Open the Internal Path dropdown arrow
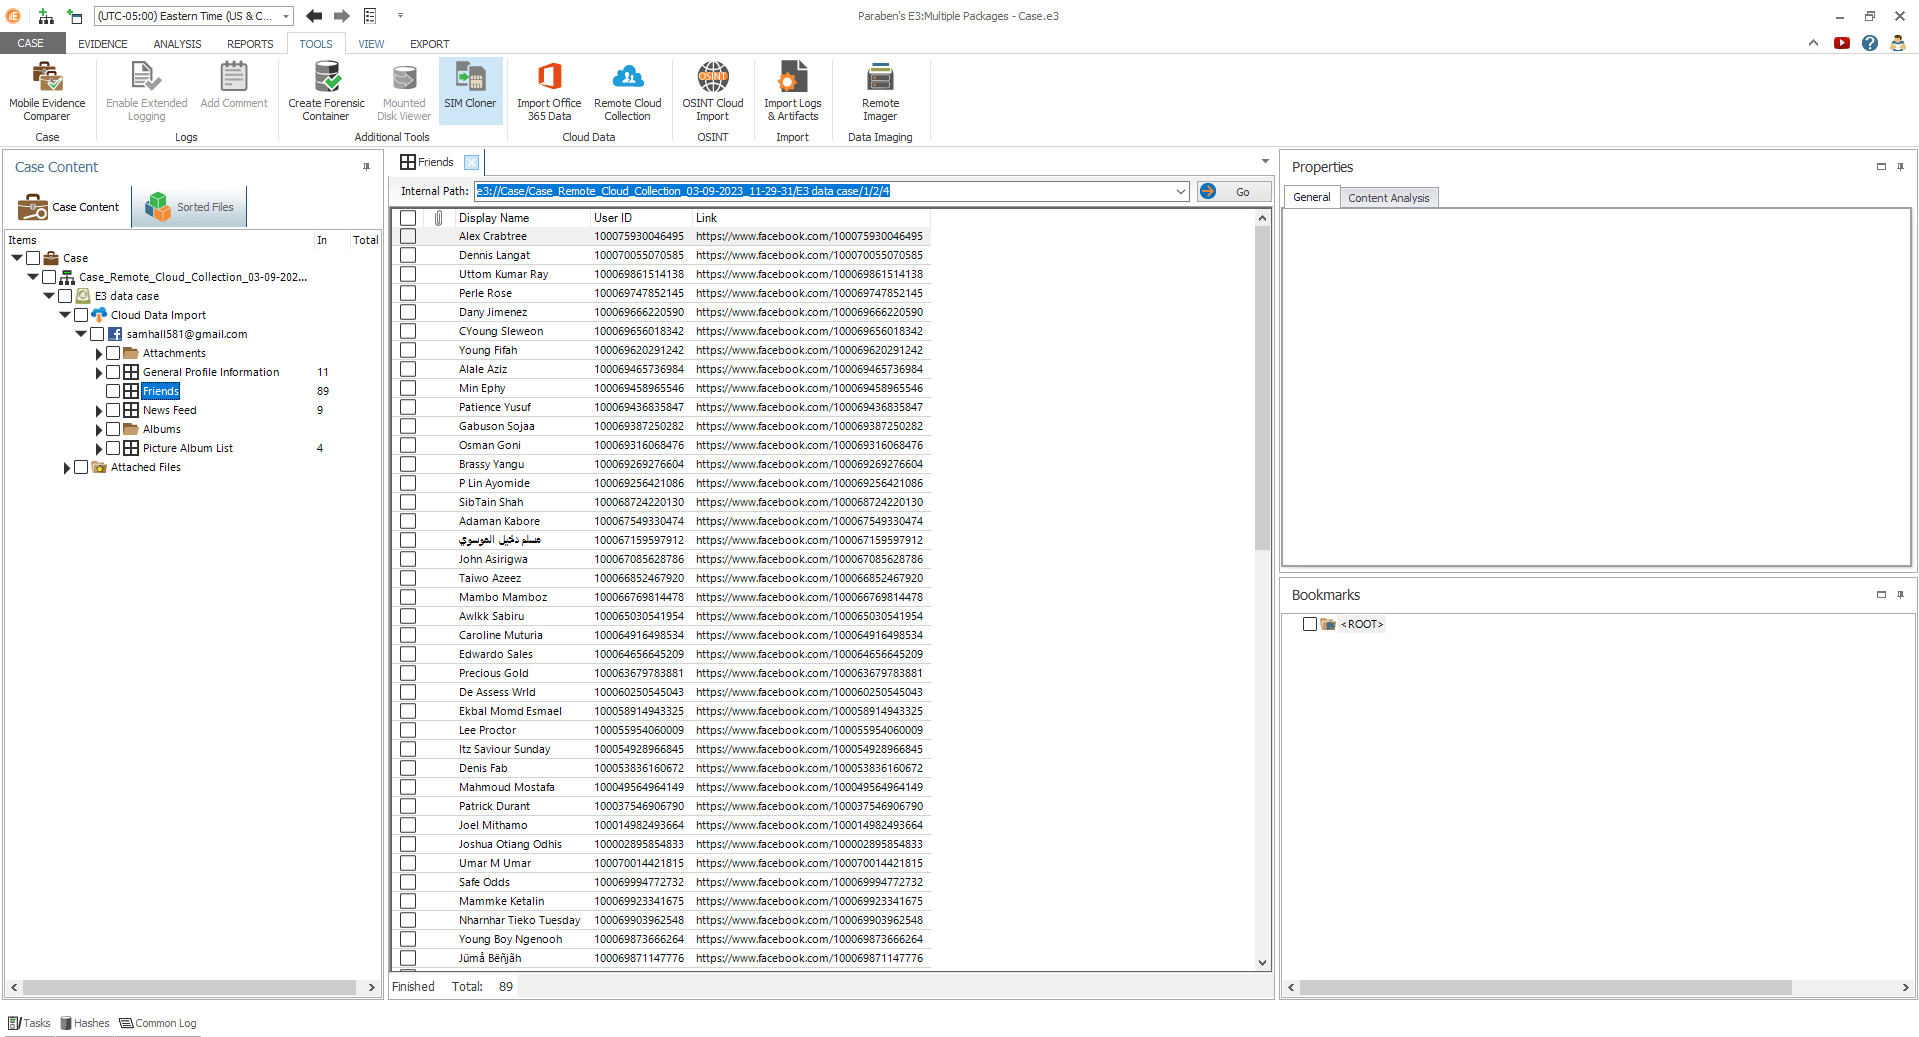Viewport: 1919px width, 1037px height. point(1180,191)
